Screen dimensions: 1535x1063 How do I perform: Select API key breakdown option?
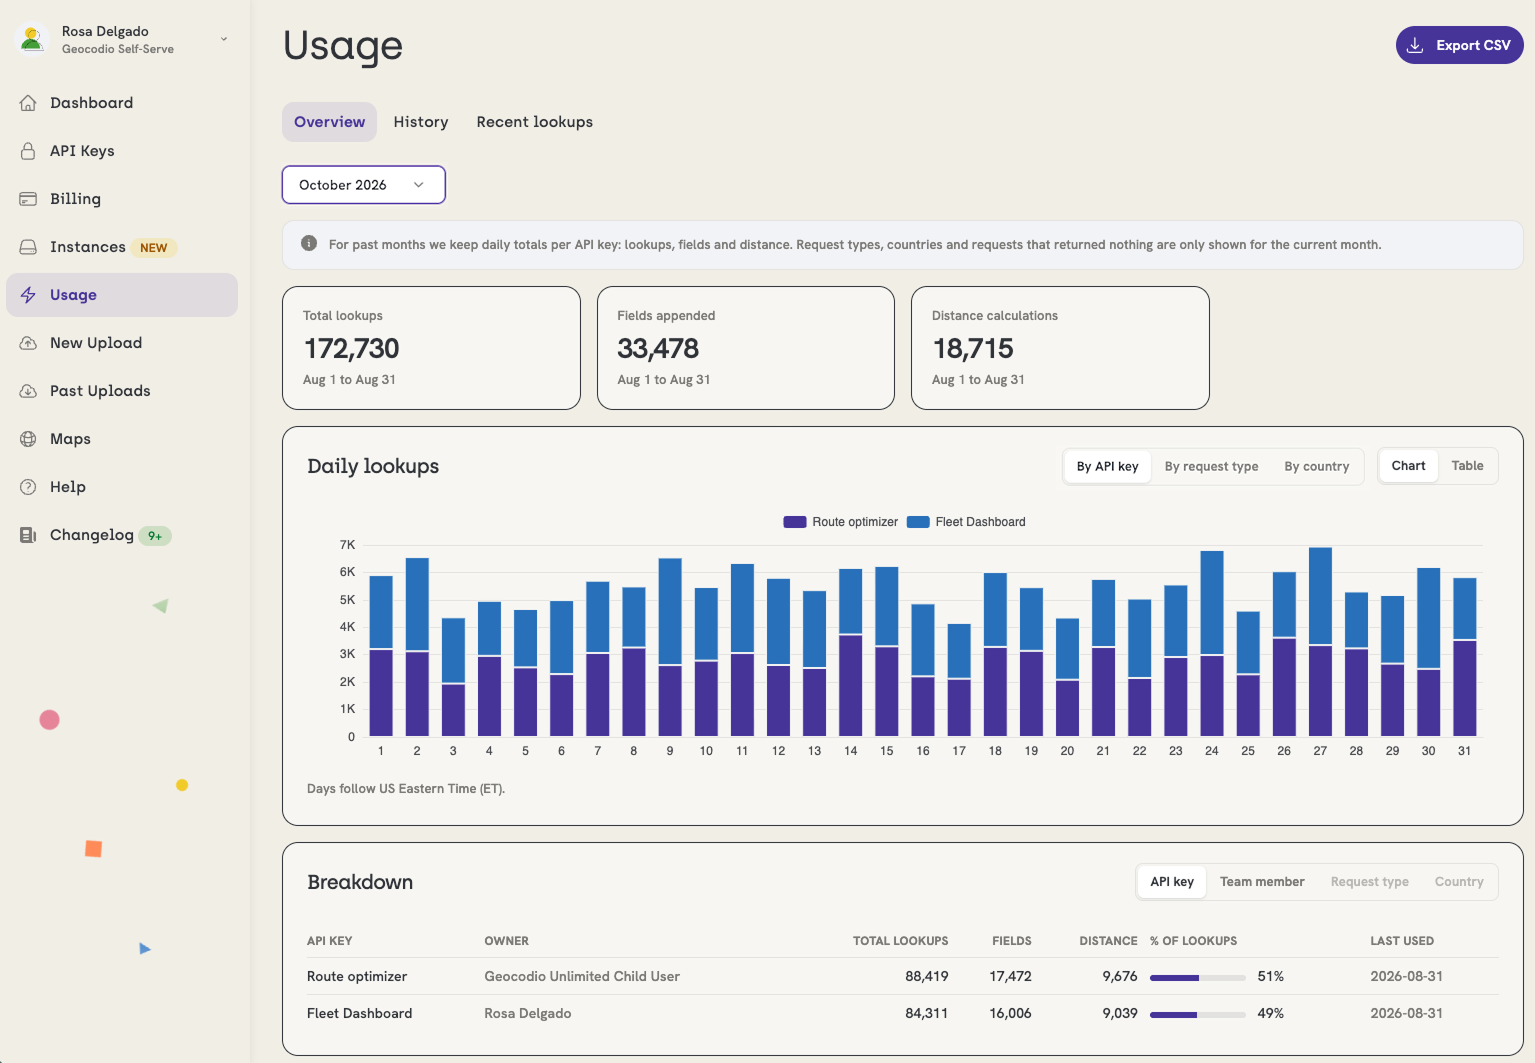[1172, 882]
